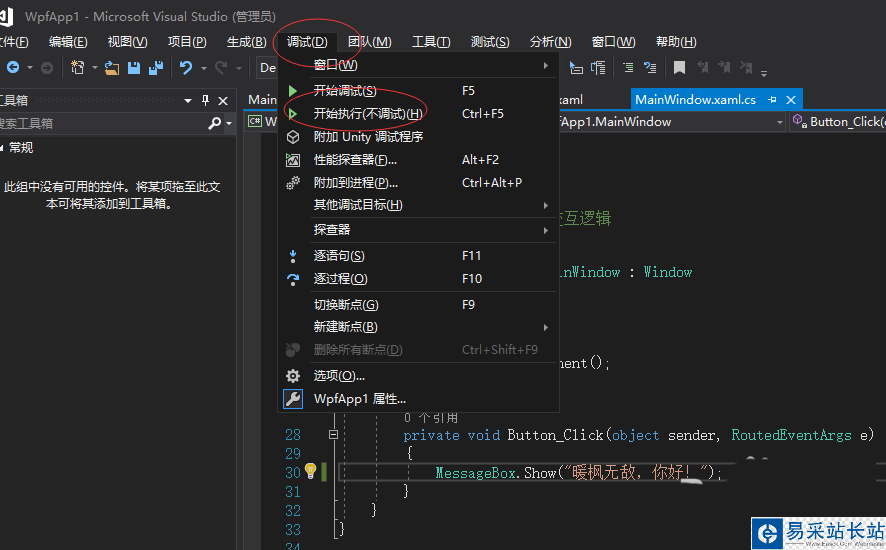Collapse the Button_Click method at line 28
The image size is (886, 550).
coord(333,435)
